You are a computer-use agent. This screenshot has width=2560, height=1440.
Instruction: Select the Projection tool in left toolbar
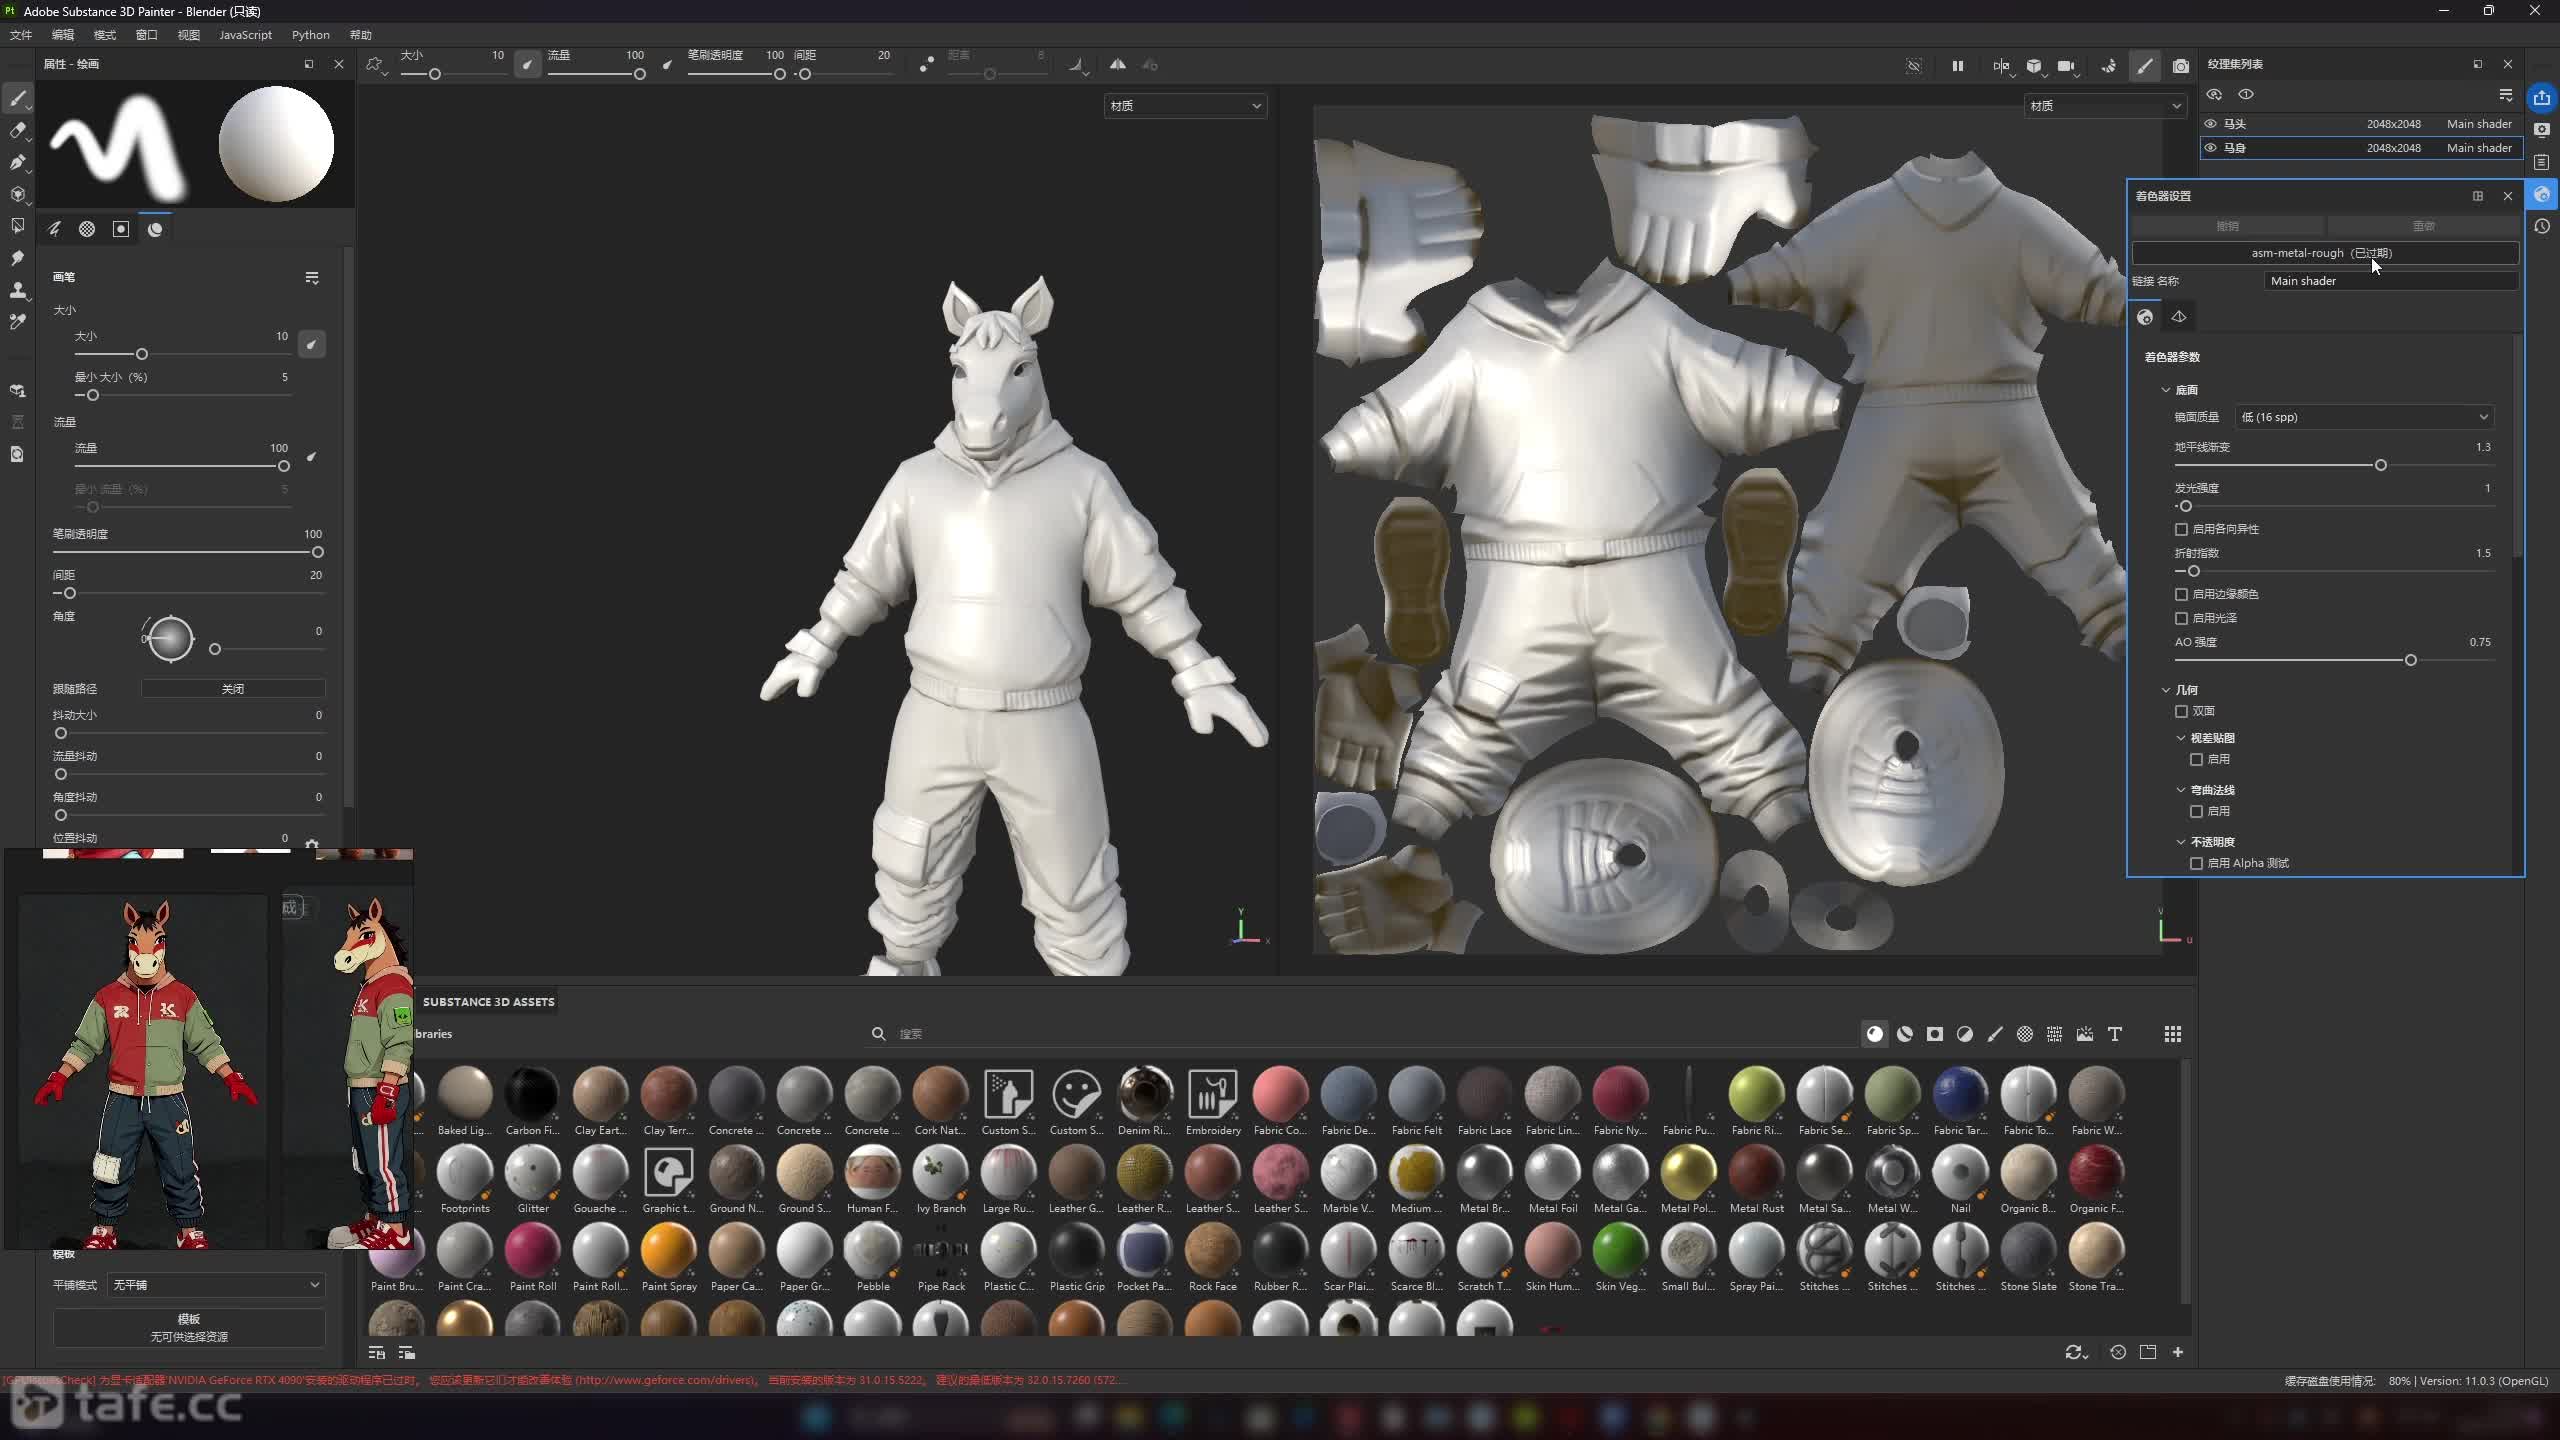17,162
